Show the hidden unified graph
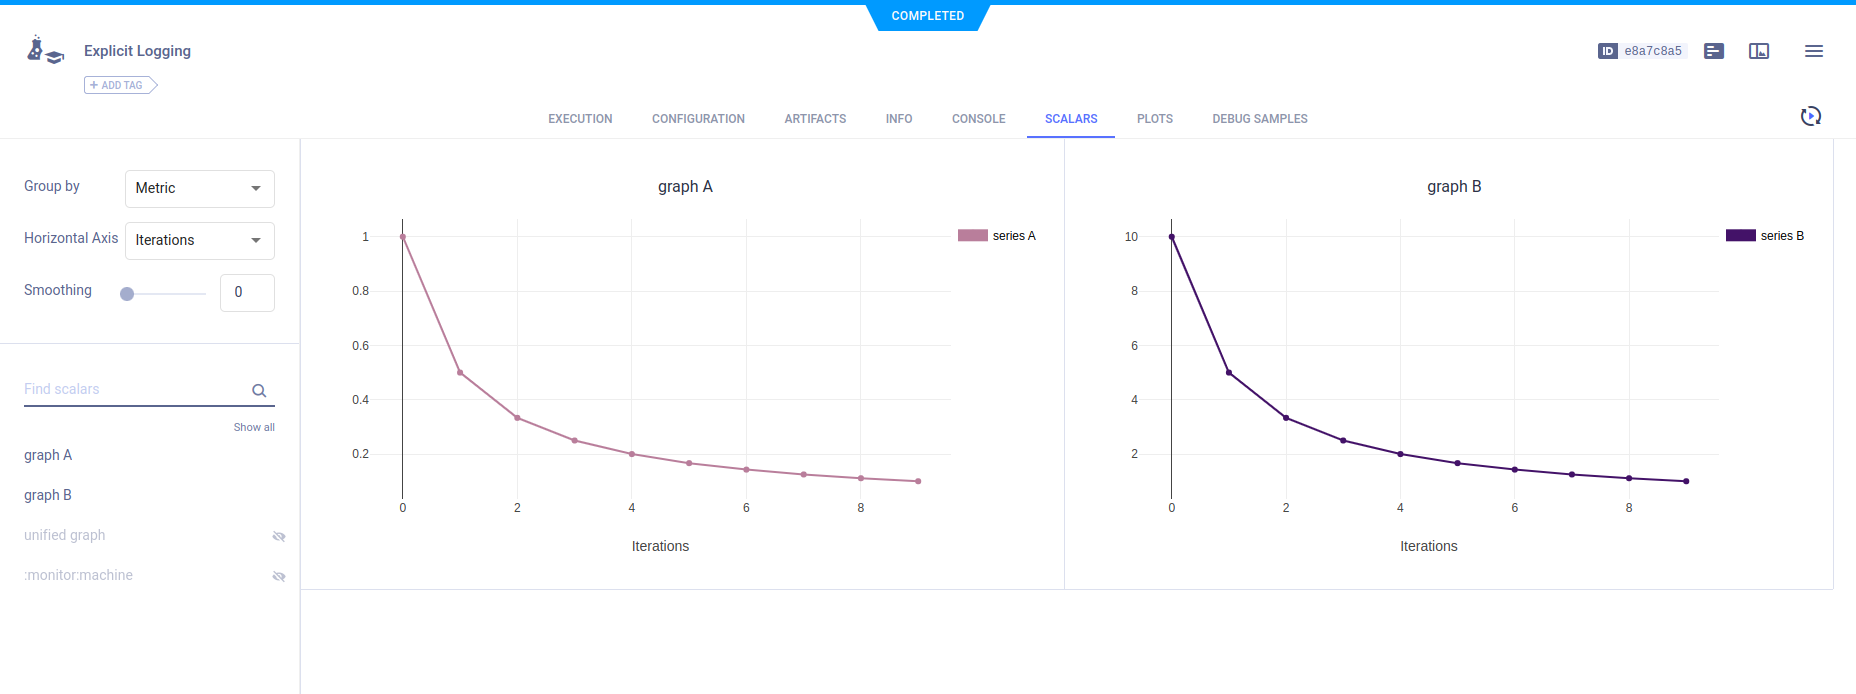The width and height of the screenshot is (1856, 694). [x=279, y=537]
